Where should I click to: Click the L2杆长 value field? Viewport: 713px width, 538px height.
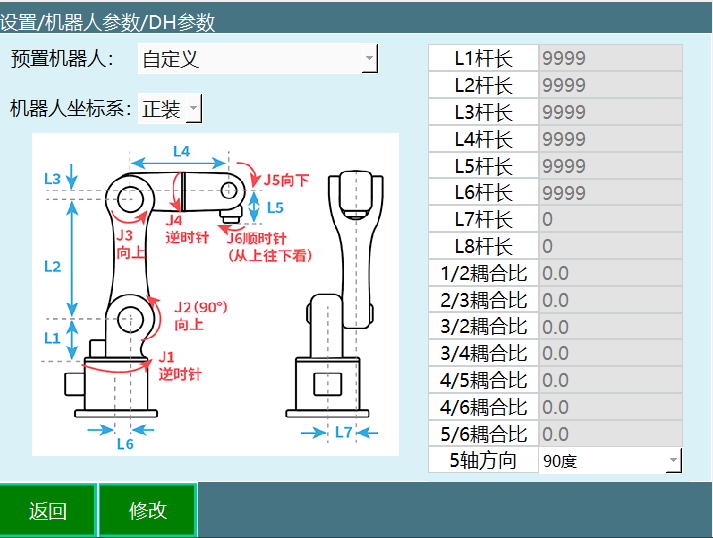[610, 85]
